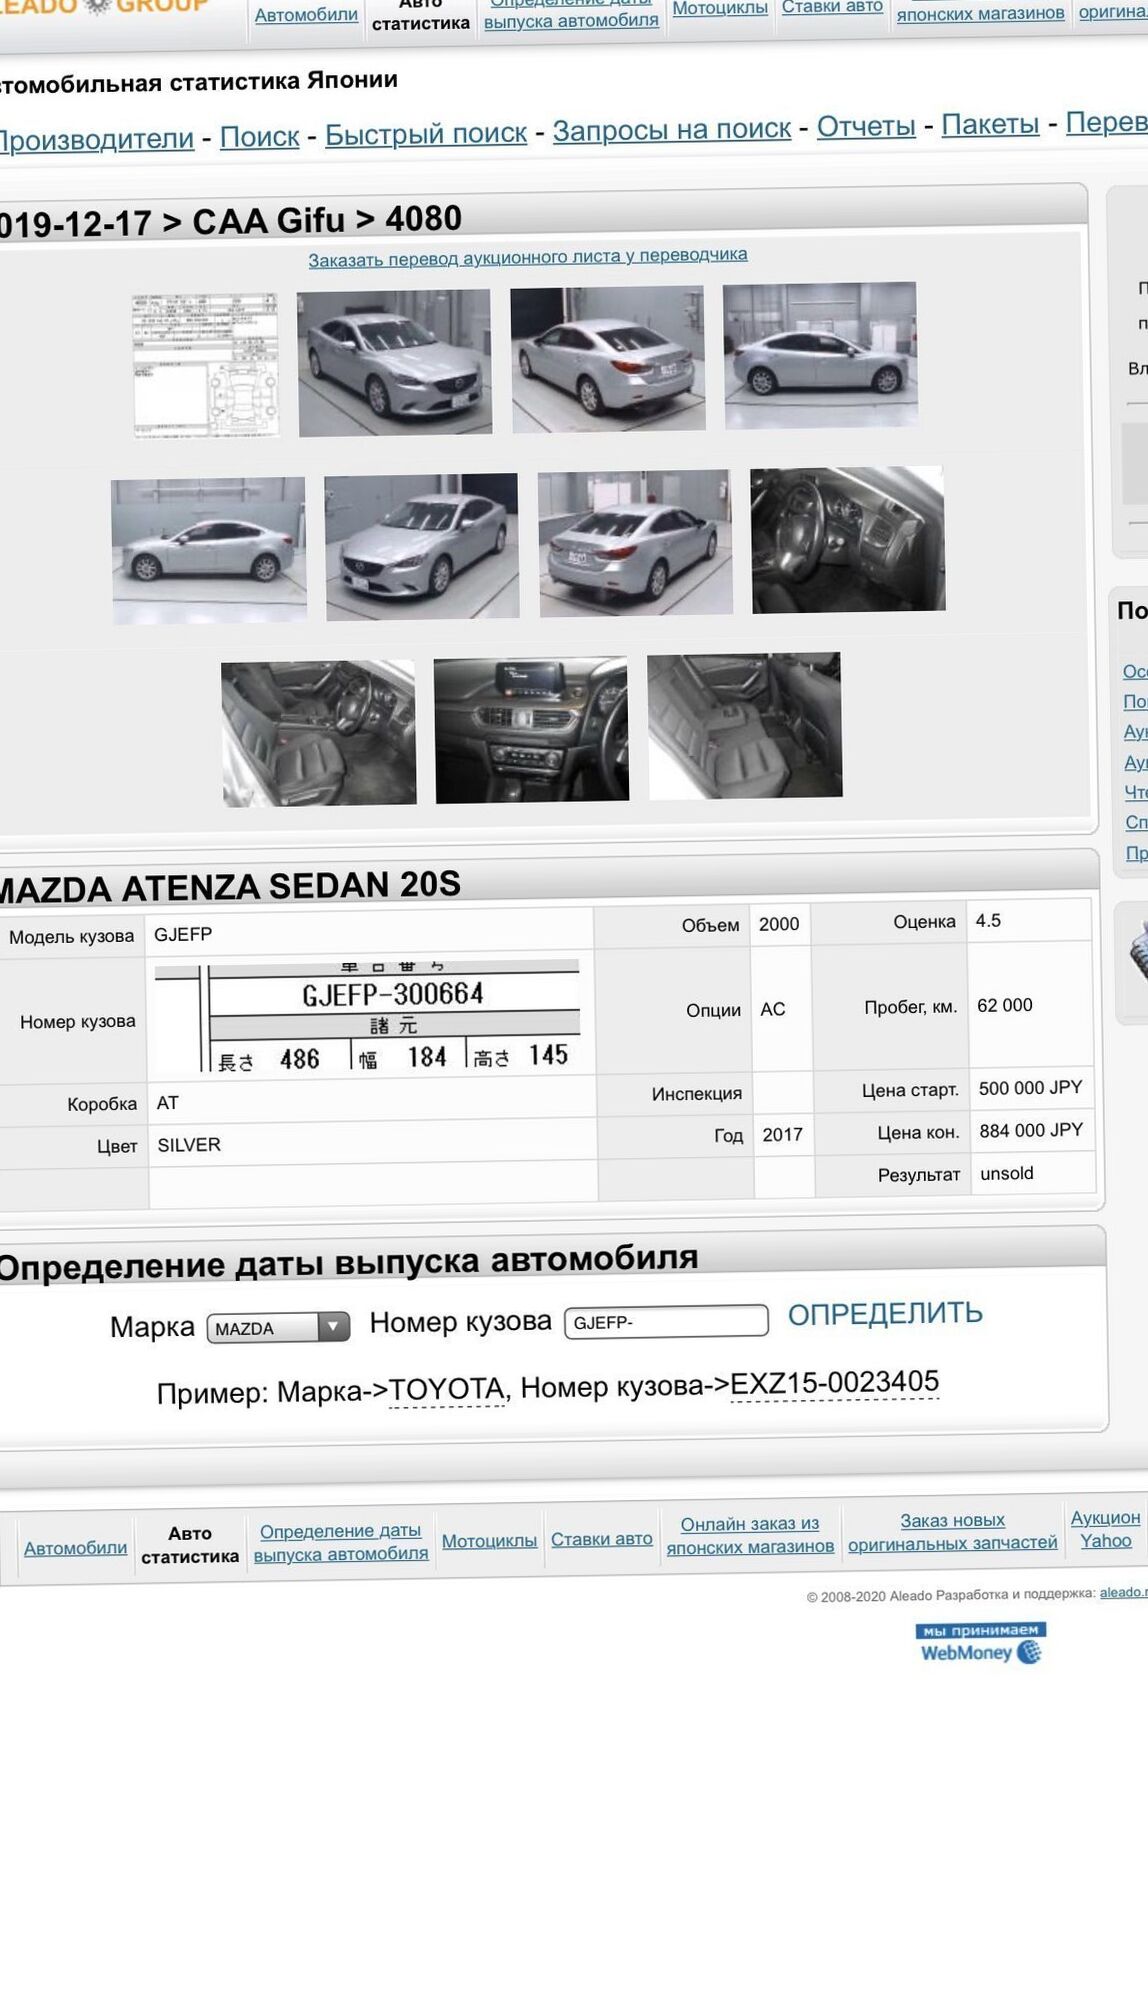Open Ставки авто in the top menu
1148x2007 pixels.
[832, 7]
